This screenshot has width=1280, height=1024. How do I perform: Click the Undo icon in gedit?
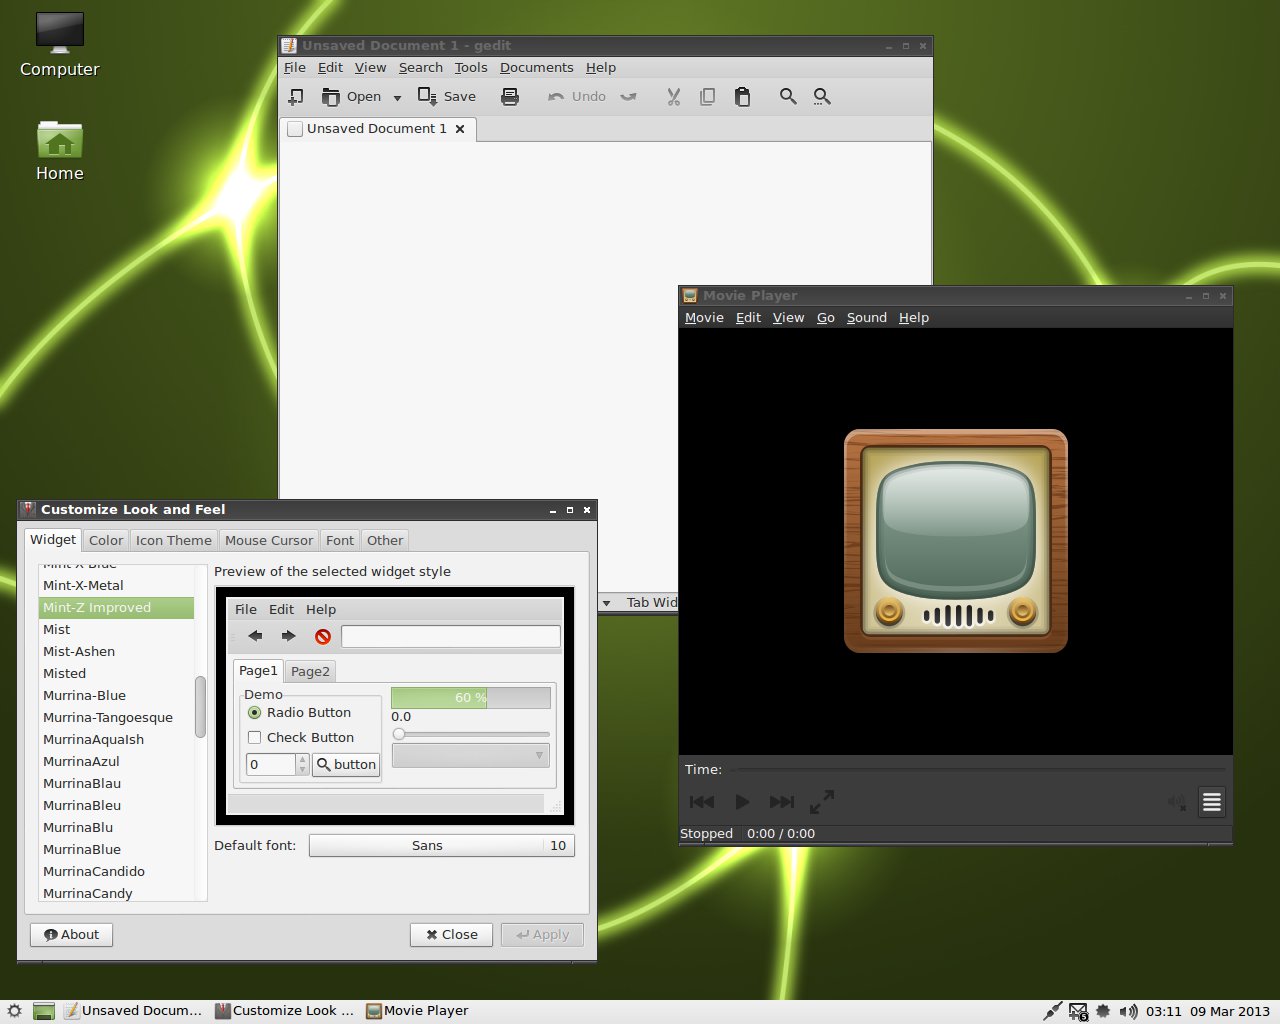[x=575, y=96]
